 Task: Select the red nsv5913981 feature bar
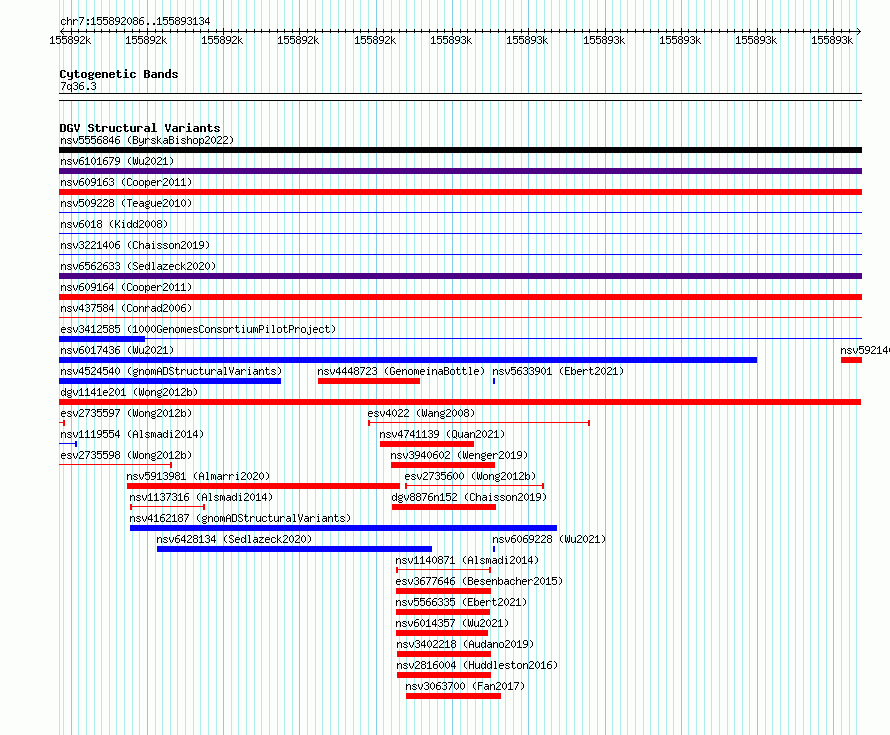[x=263, y=486]
